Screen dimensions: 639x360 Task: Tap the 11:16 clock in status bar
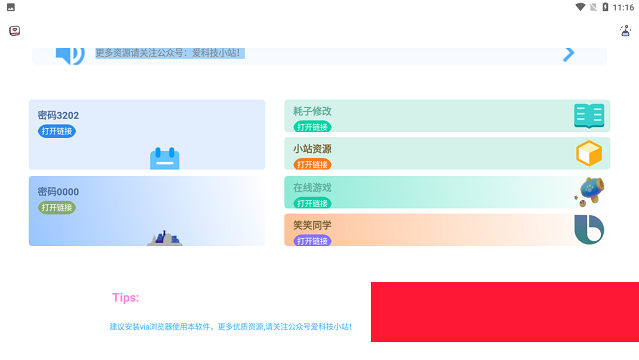tap(623, 7)
